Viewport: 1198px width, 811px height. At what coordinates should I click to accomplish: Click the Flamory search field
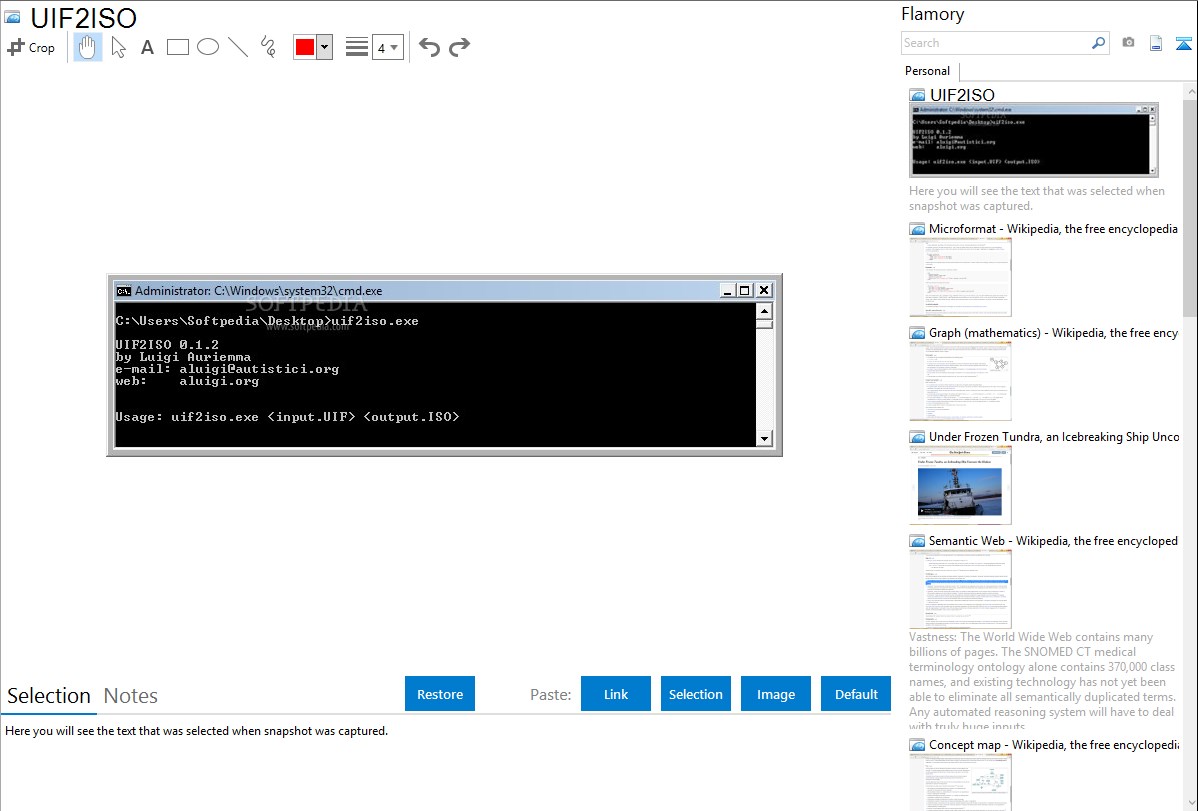tap(995, 43)
